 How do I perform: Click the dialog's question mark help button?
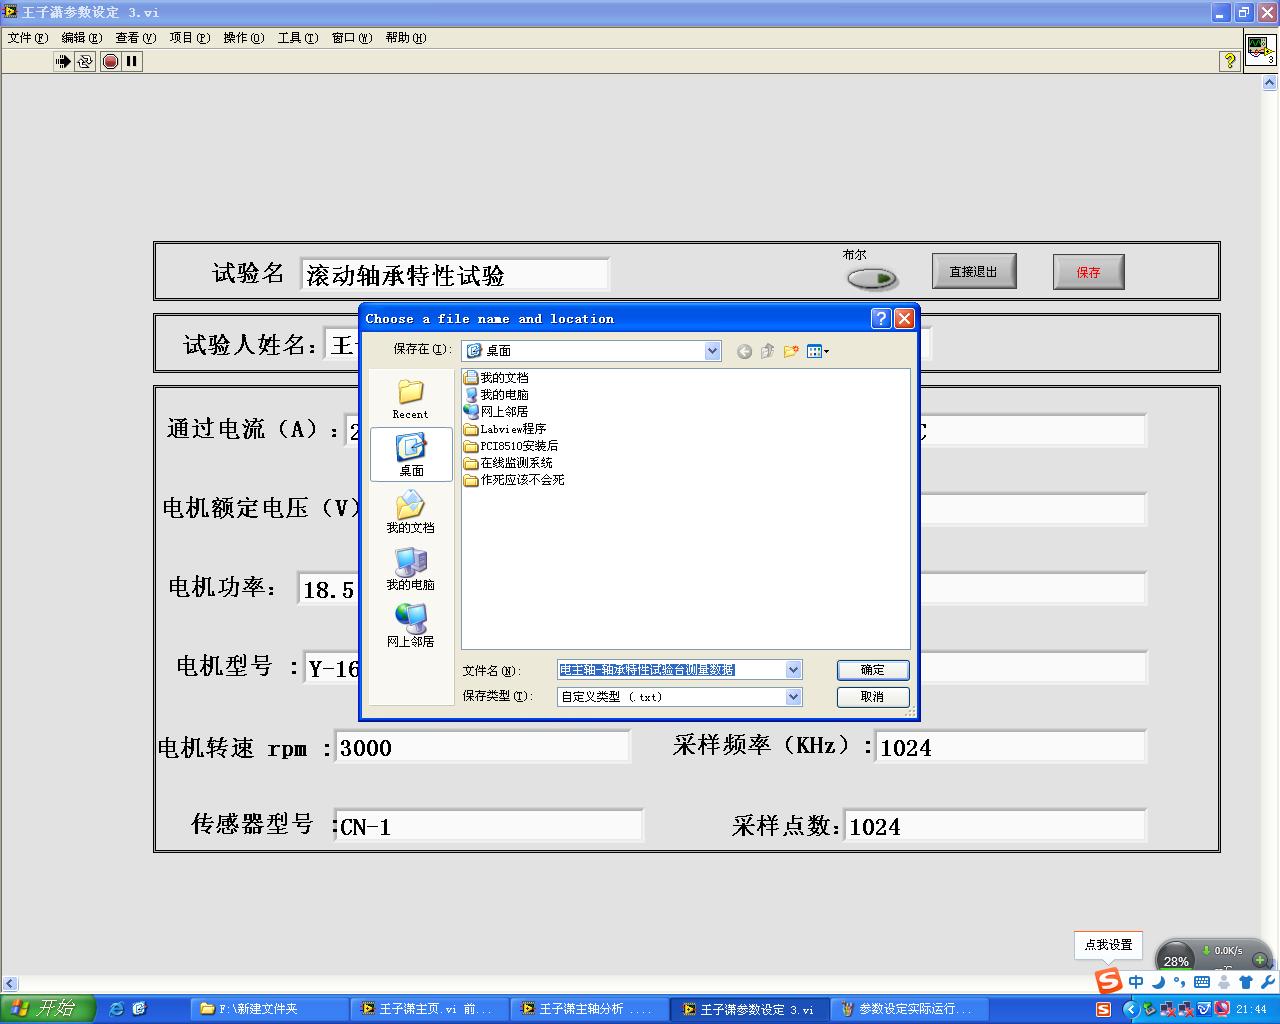[881, 318]
